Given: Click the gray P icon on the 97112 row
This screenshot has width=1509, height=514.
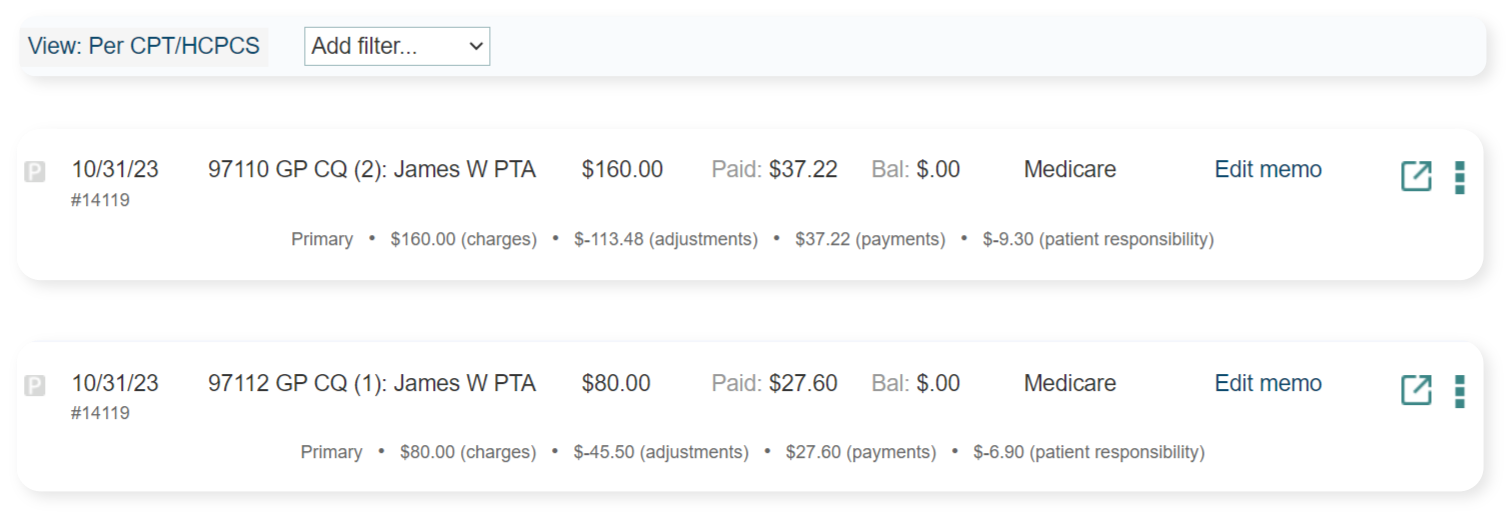Looking at the screenshot, I should click(x=35, y=385).
